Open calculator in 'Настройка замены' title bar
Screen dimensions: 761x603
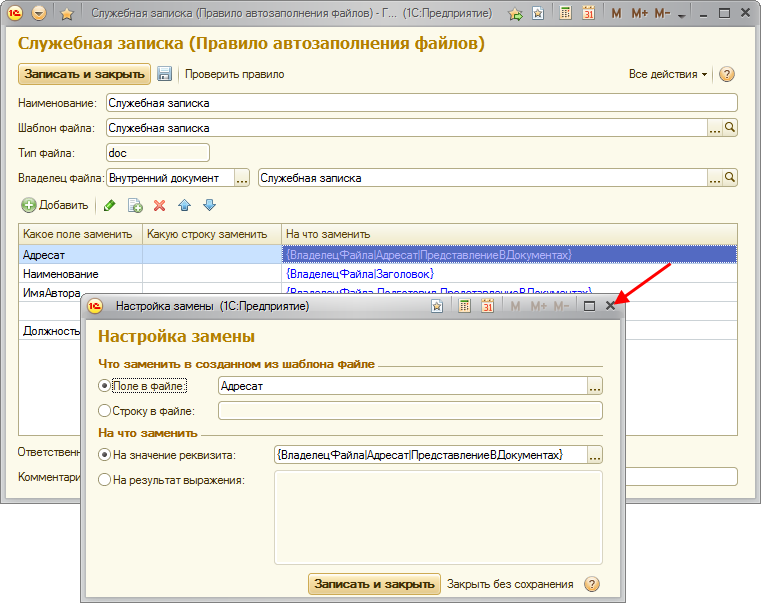point(464,306)
